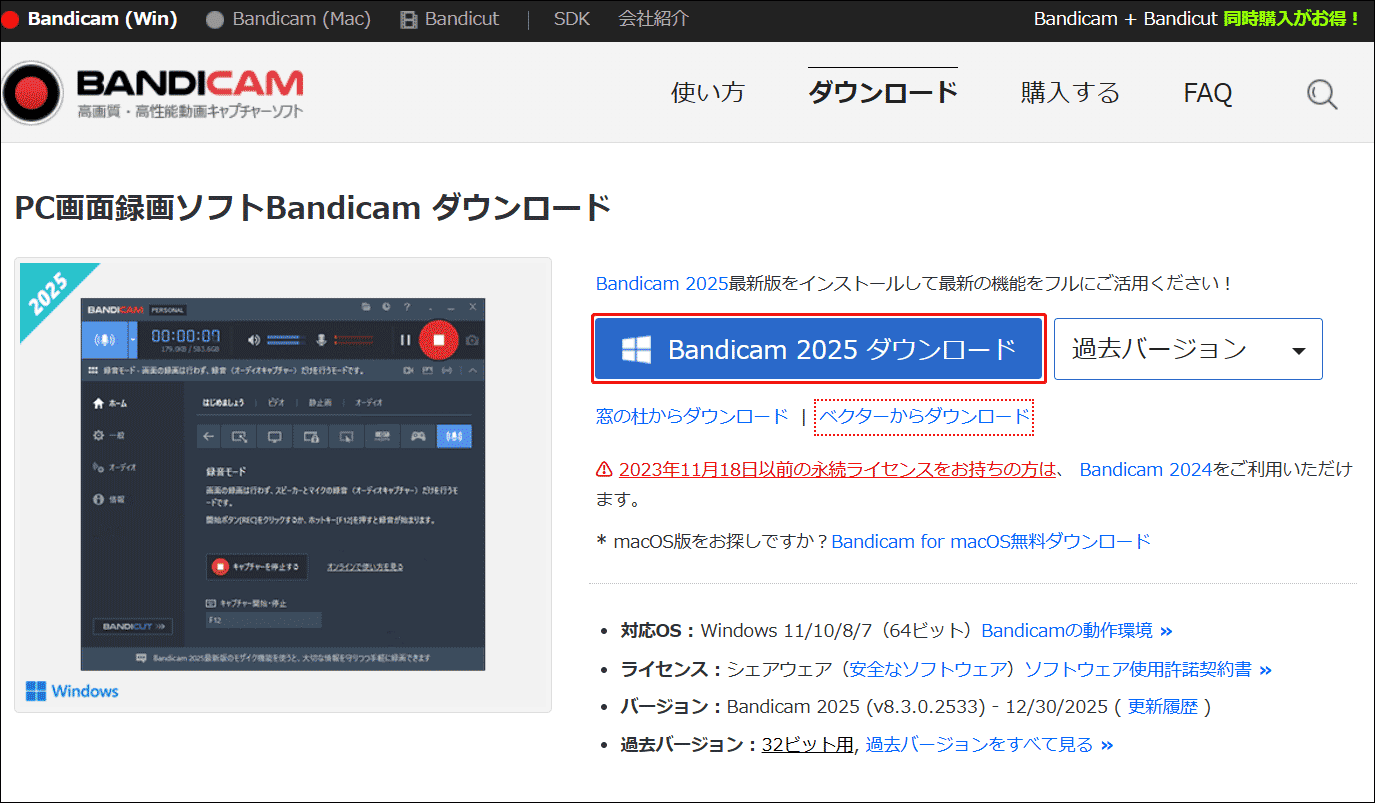Click Bandicam for macOS無料ダウンロード link
1375x803 pixels.
point(991,541)
